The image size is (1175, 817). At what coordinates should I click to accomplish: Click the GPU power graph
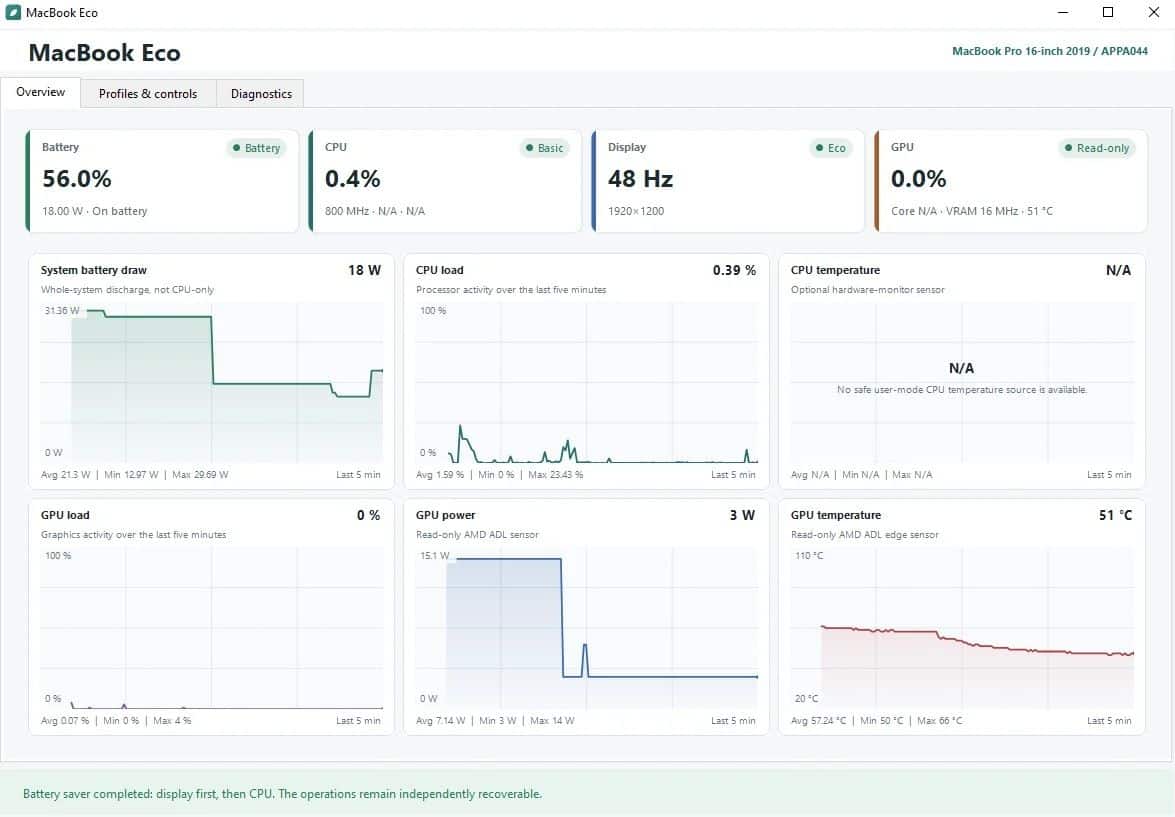pyautogui.click(x=586, y=617)
